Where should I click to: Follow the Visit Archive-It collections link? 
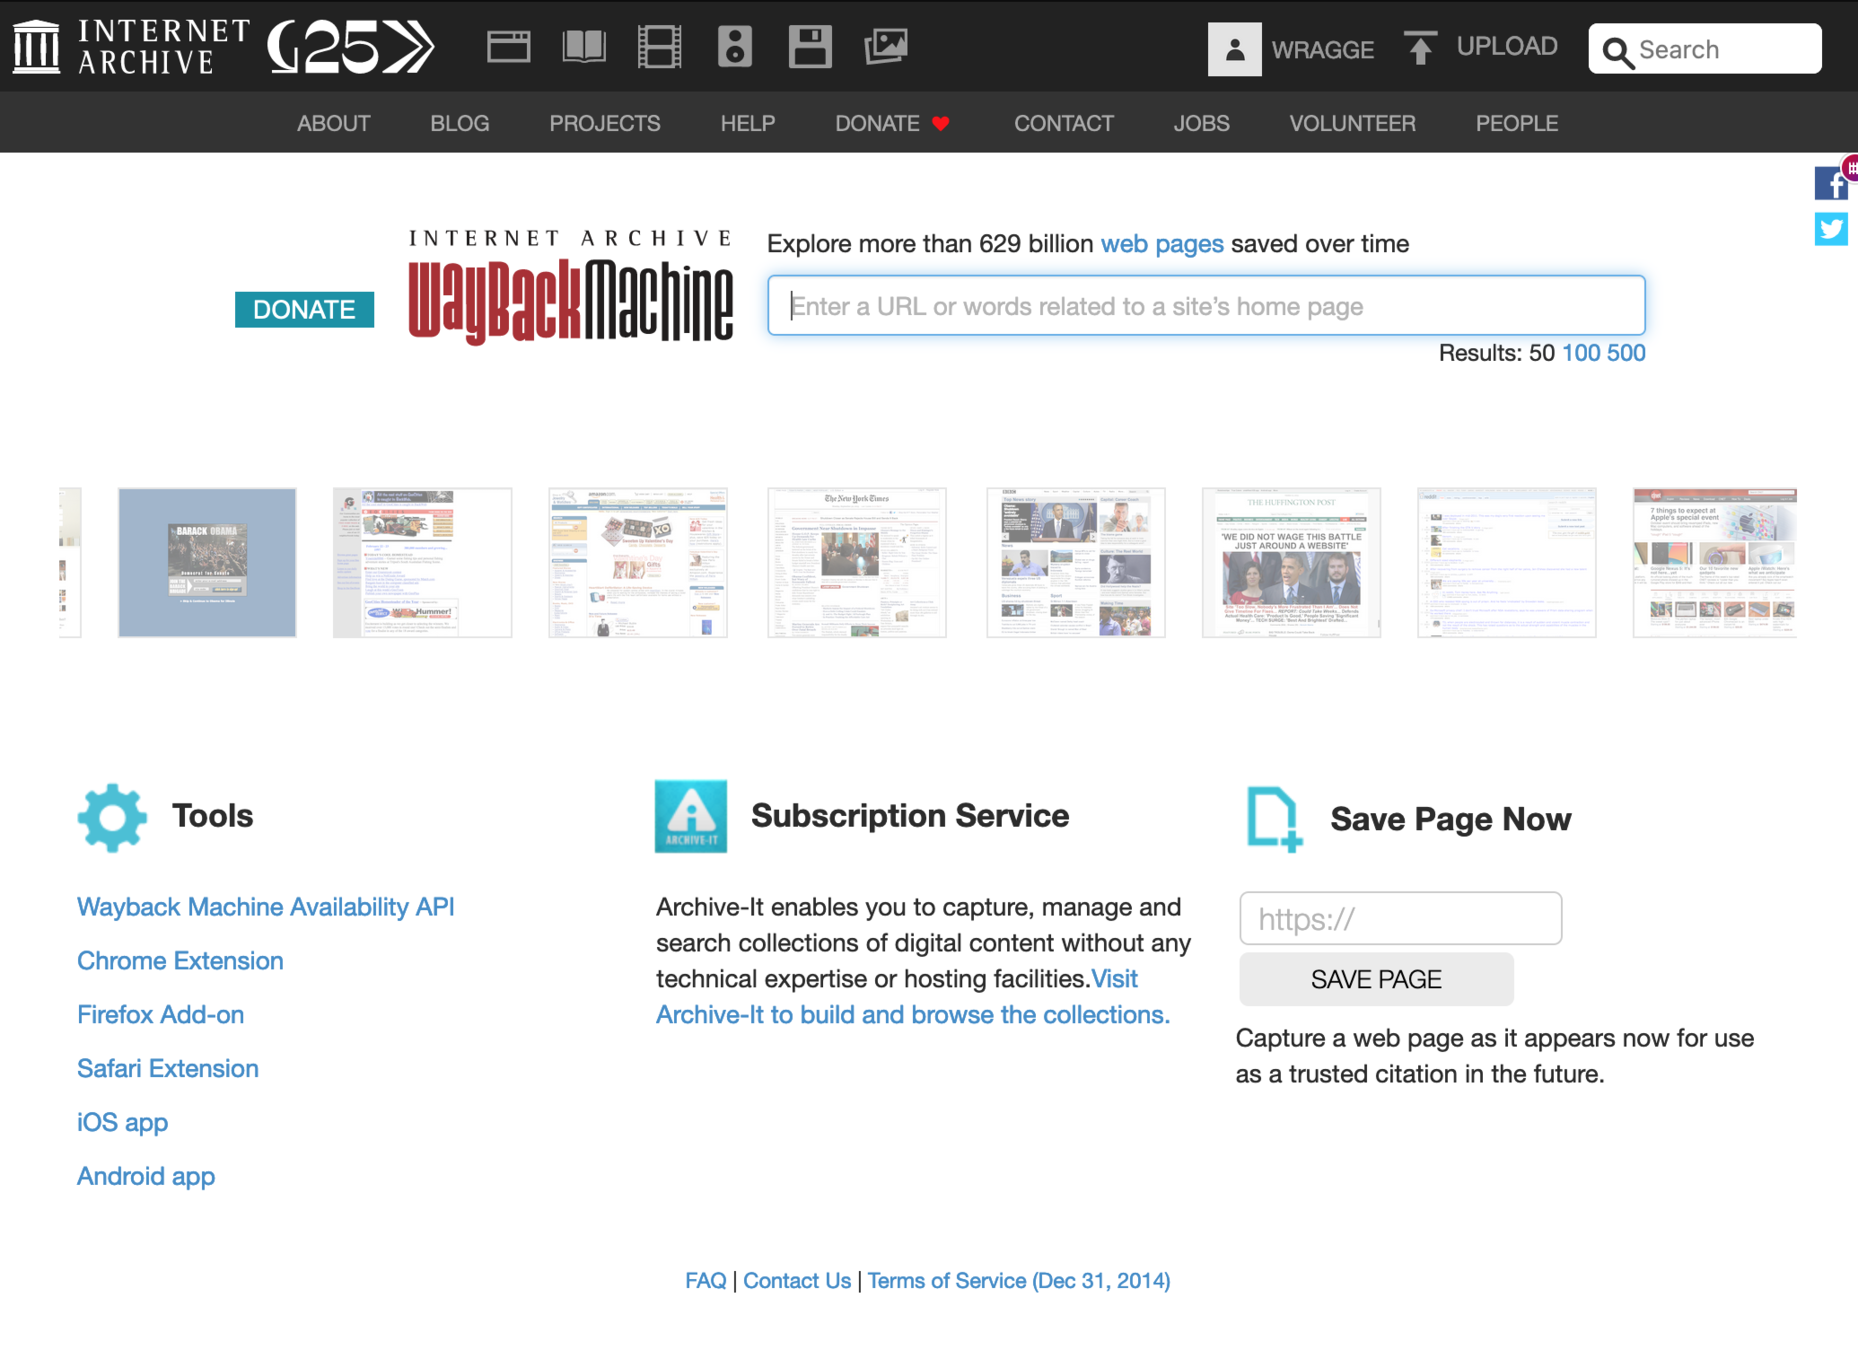[912, 1015]
